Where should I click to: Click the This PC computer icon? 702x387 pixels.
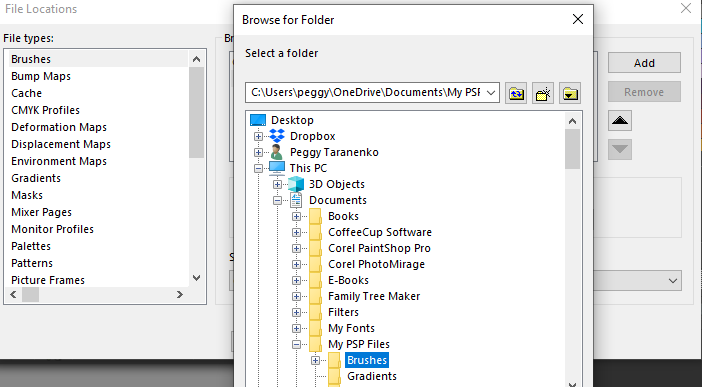click(x=277, y=168)
